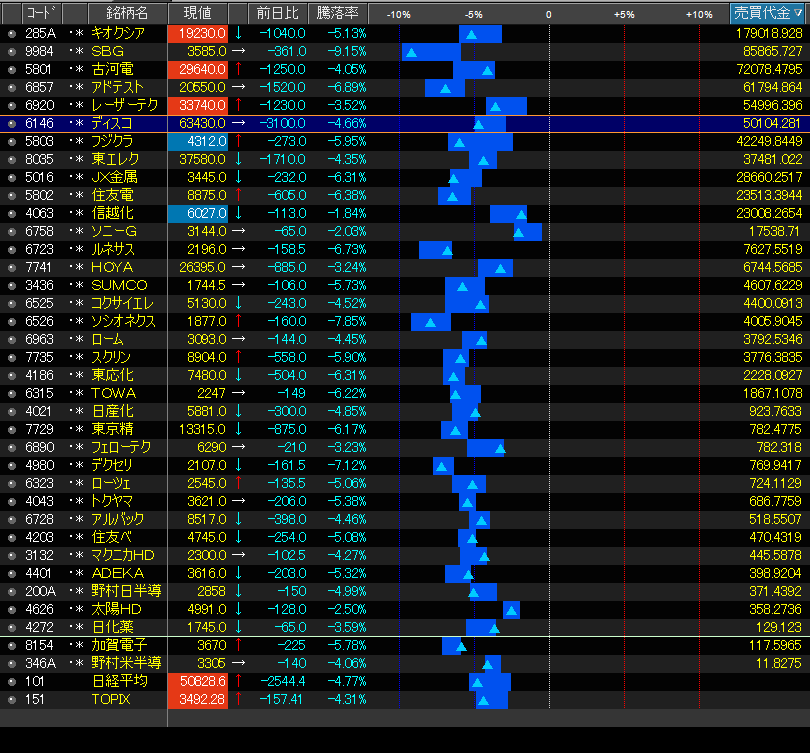Select the 野村米半導 stock name
The width and height of the screenshot is (810, 753).
(x=126, y=663)
